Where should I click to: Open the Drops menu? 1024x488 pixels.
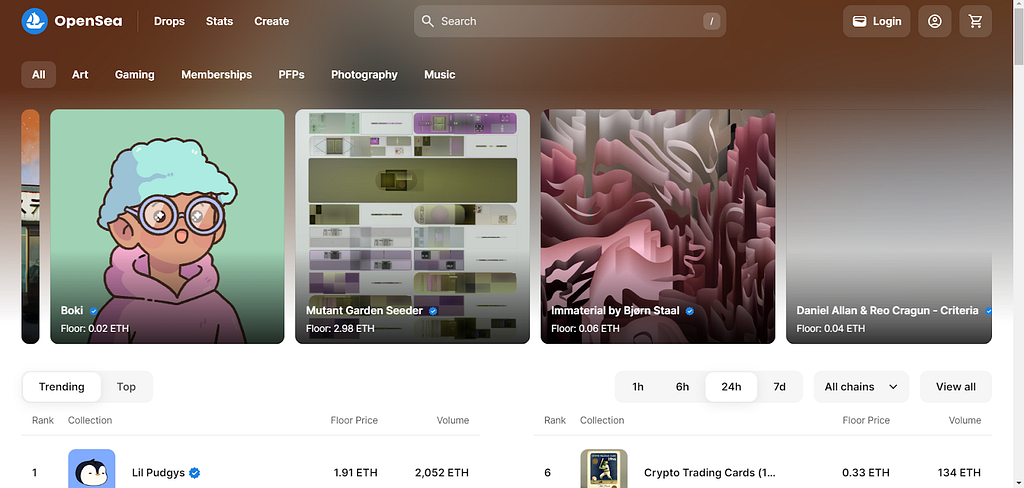169,22
